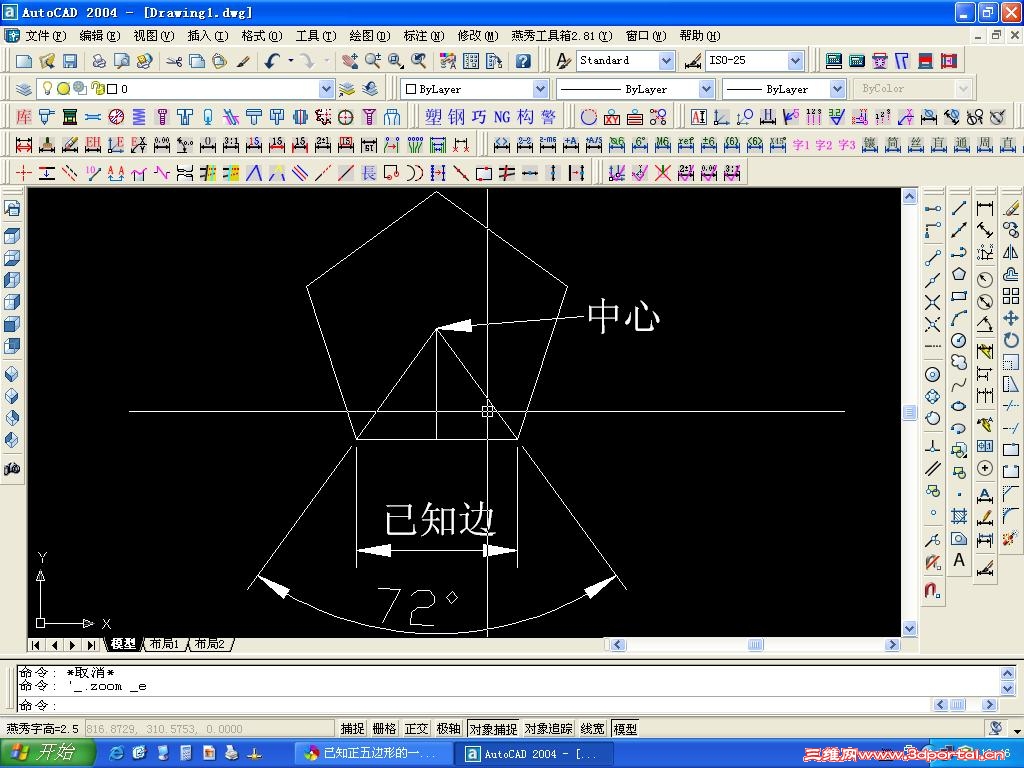Toggle 对象捕捉 object snap
This screenshot has height=768, width=1024.
(x=493, y=728)
